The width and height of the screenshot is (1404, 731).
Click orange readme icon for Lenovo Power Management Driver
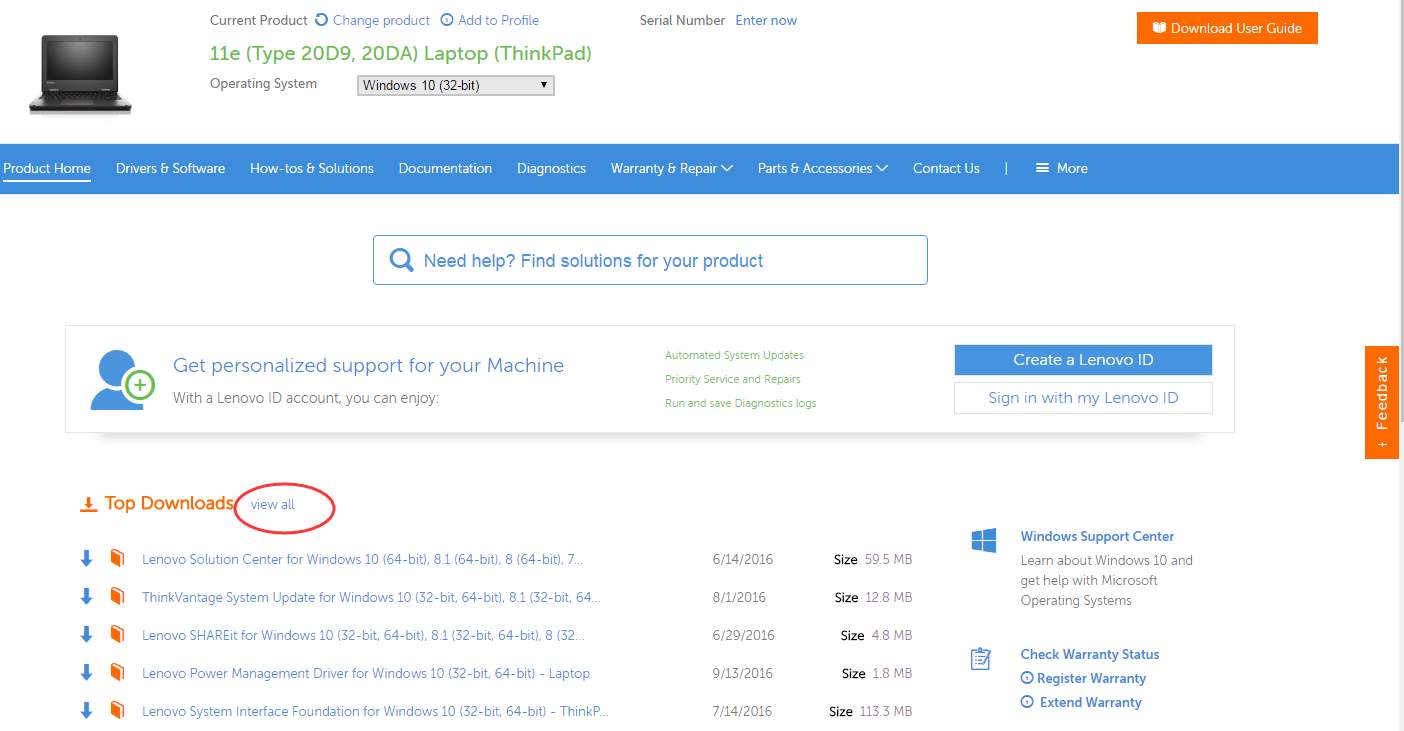point(117,673)
